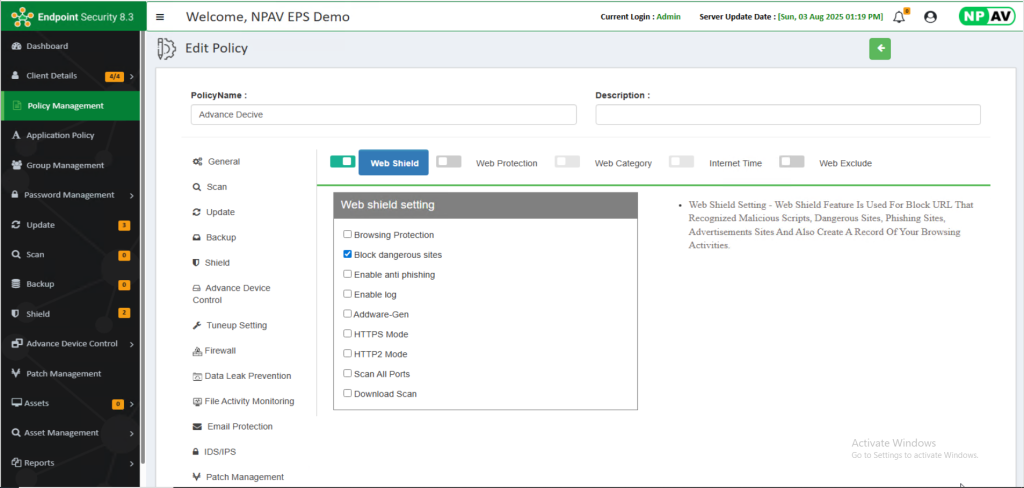This screenshot has width=1024, height=488.
Task: Open Application Policy in sidebar
Action: 60,135
